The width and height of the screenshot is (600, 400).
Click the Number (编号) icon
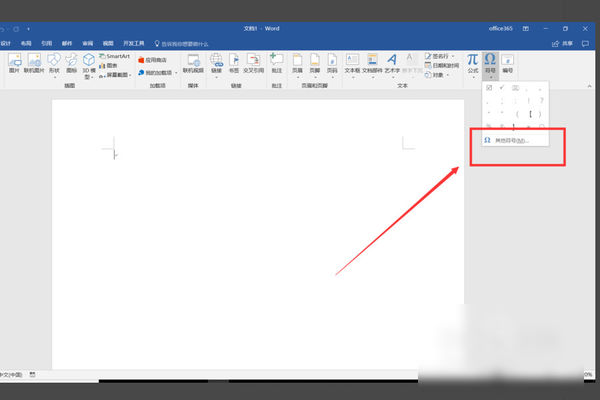point(507,63)
